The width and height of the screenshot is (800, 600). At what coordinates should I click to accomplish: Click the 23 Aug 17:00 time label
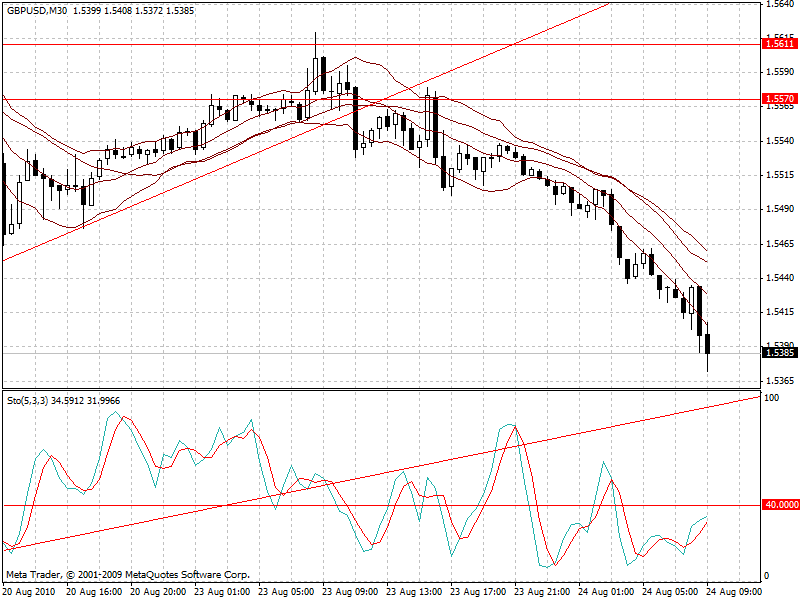[478, 591]
